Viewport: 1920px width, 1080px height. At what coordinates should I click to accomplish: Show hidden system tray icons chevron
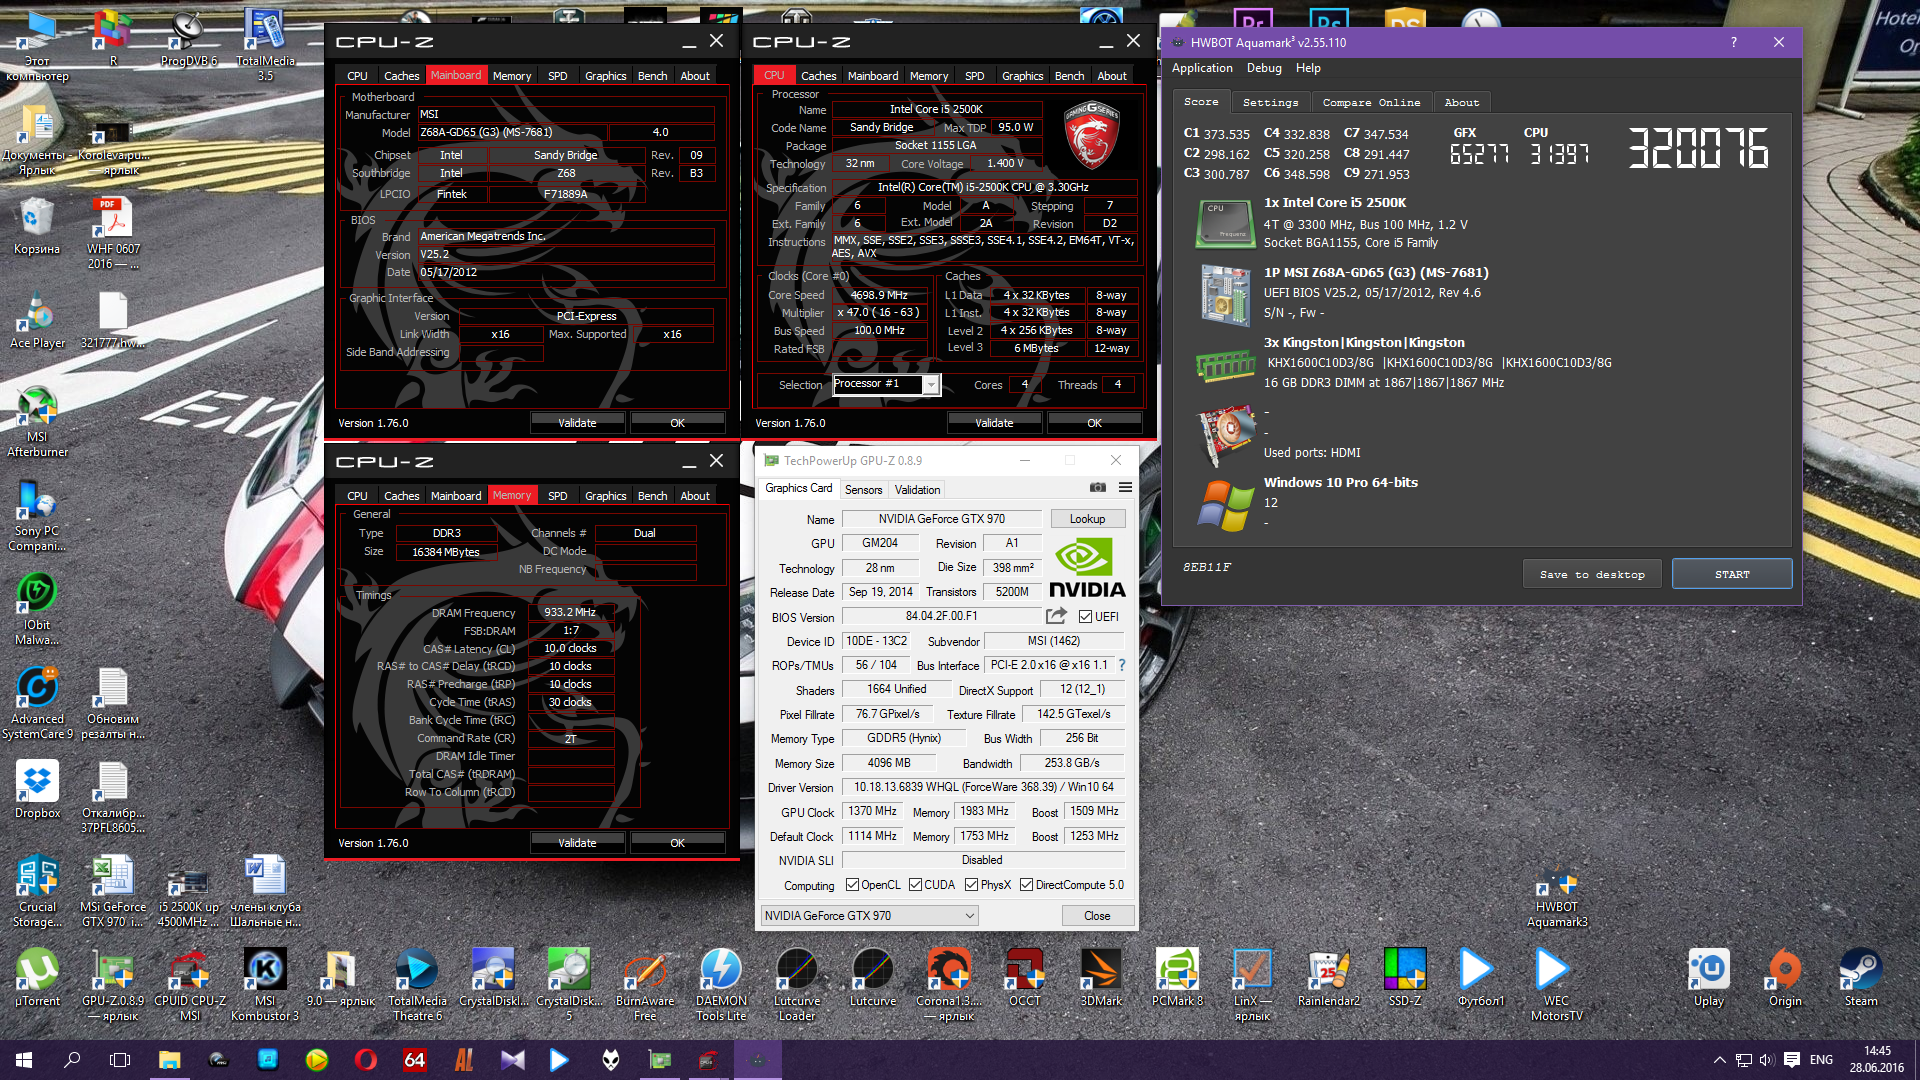coord(1719,1060)
